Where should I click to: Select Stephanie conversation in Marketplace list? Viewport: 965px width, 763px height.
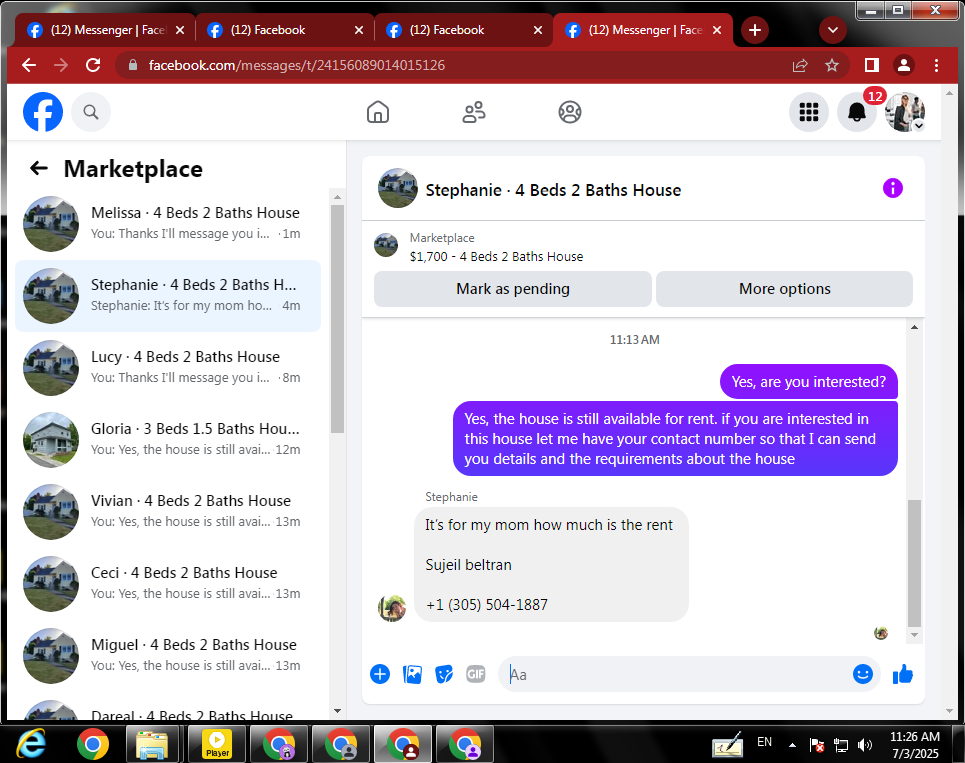(168, 295)
